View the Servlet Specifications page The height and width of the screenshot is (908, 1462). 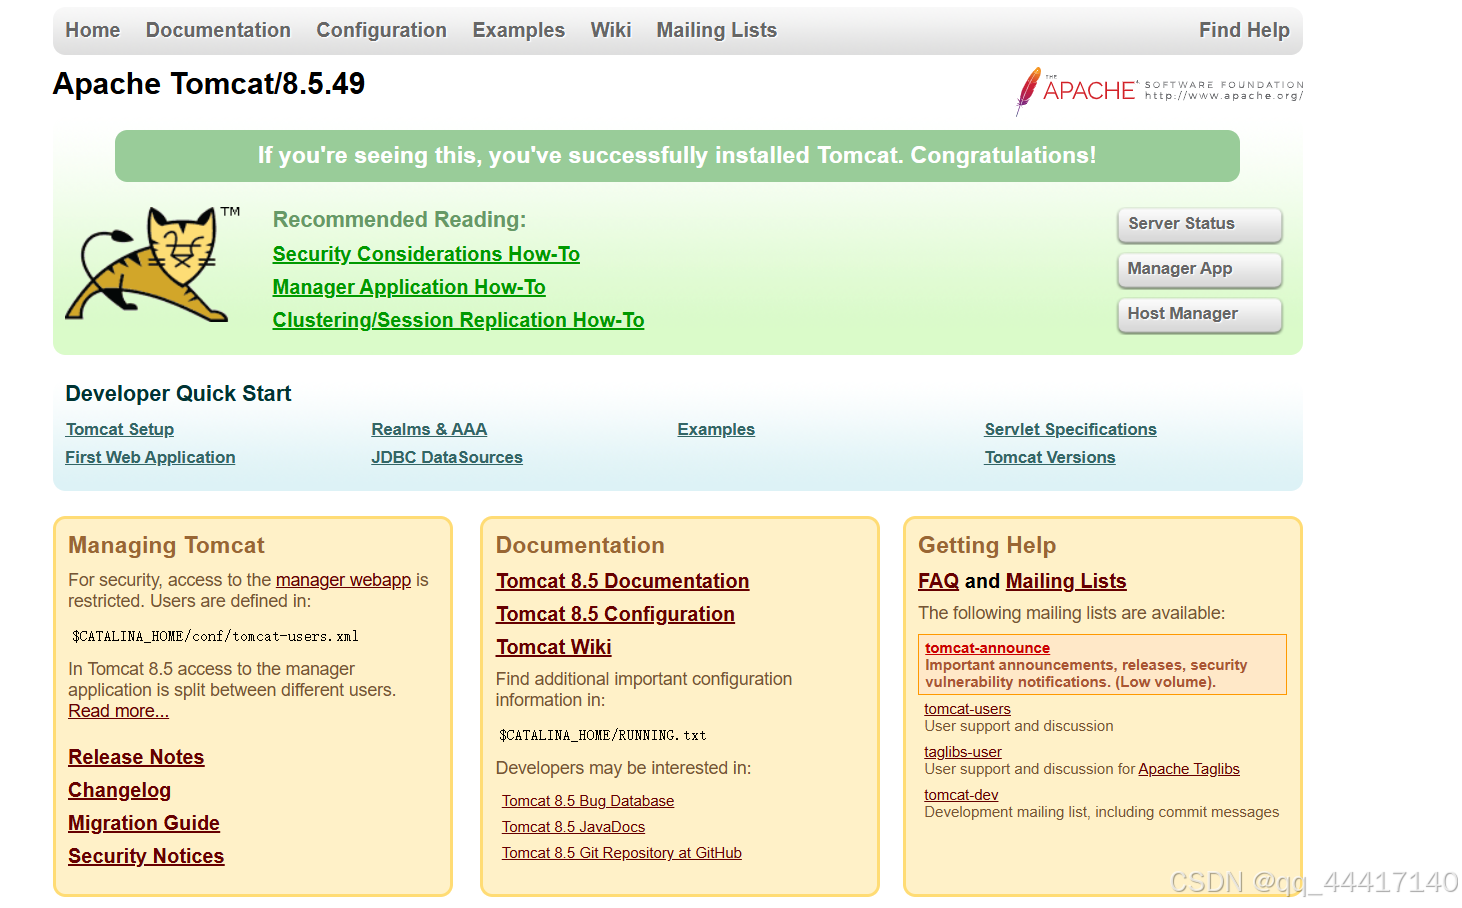1070,429
